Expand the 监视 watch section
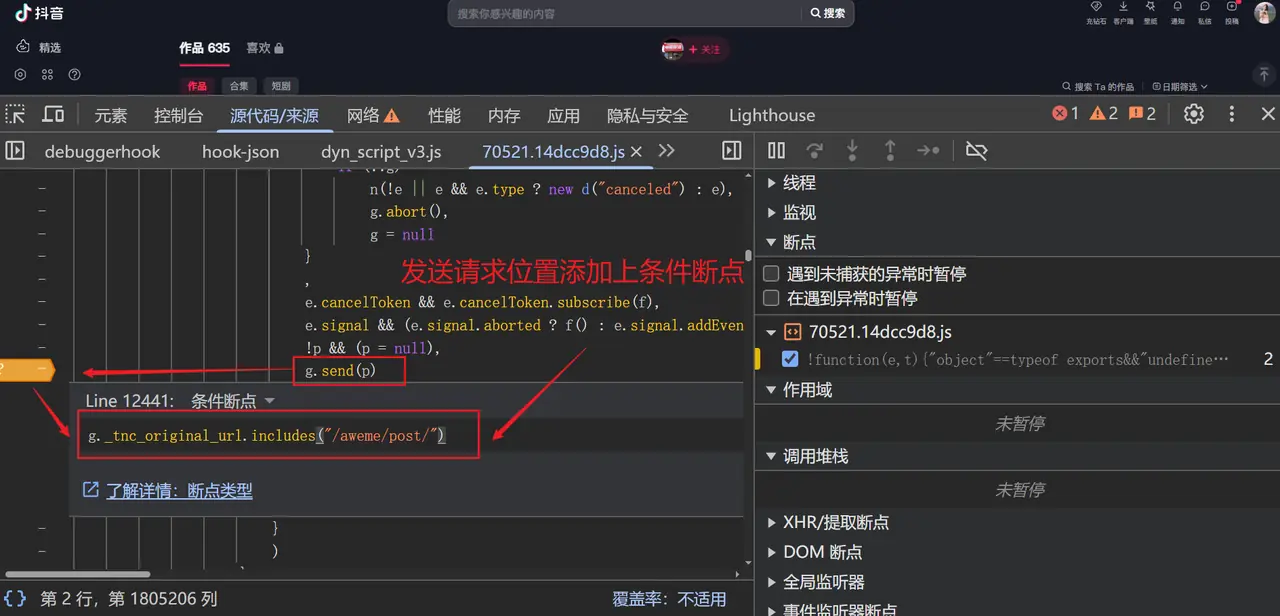The height and width of the screenshot is (616, 1280). [x=771, y=213]
